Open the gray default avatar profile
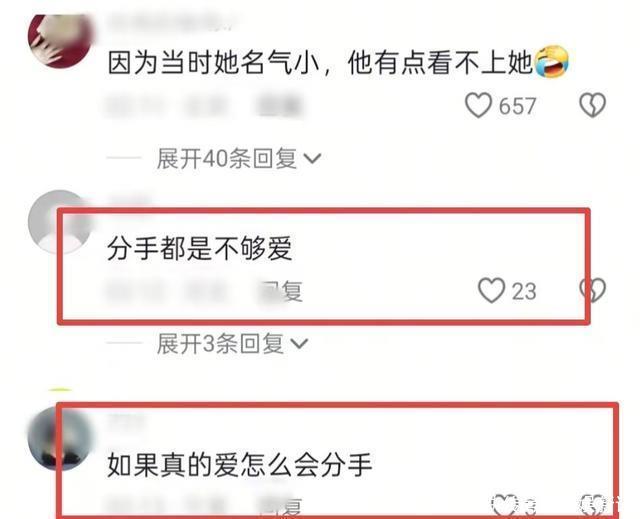 pos(60,222)
